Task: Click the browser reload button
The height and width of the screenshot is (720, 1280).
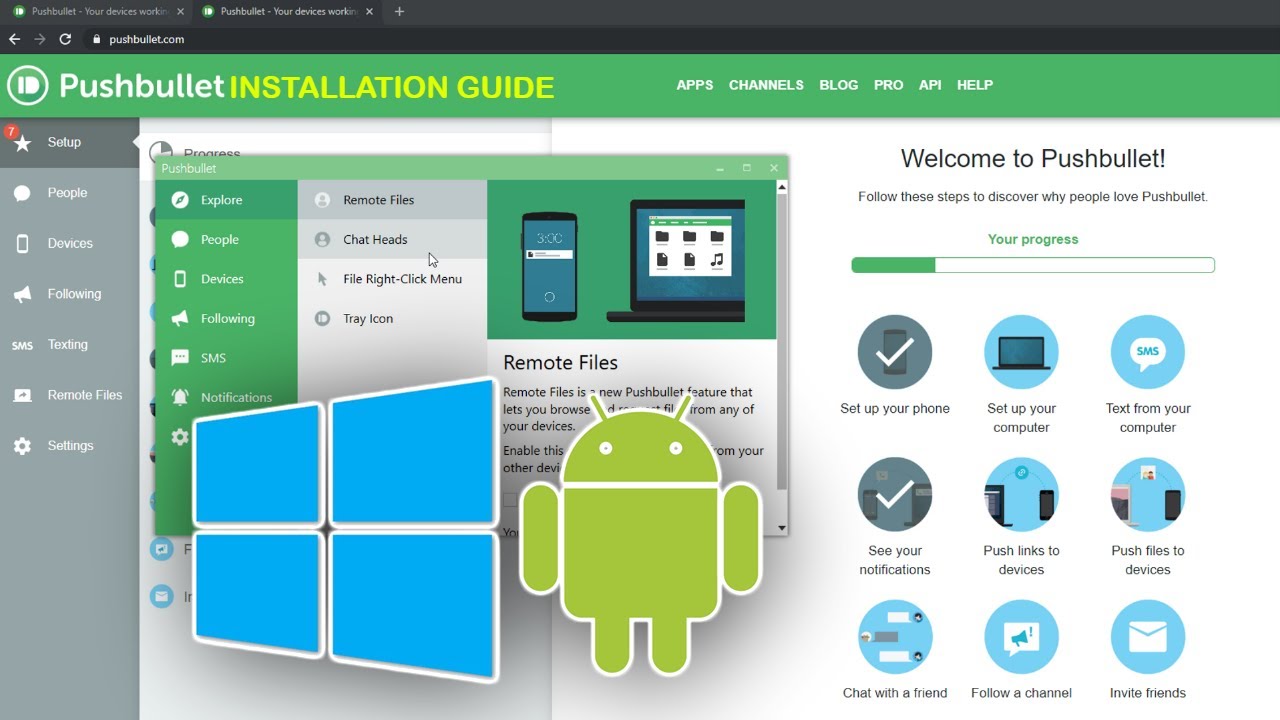Action: pos(65,39)
